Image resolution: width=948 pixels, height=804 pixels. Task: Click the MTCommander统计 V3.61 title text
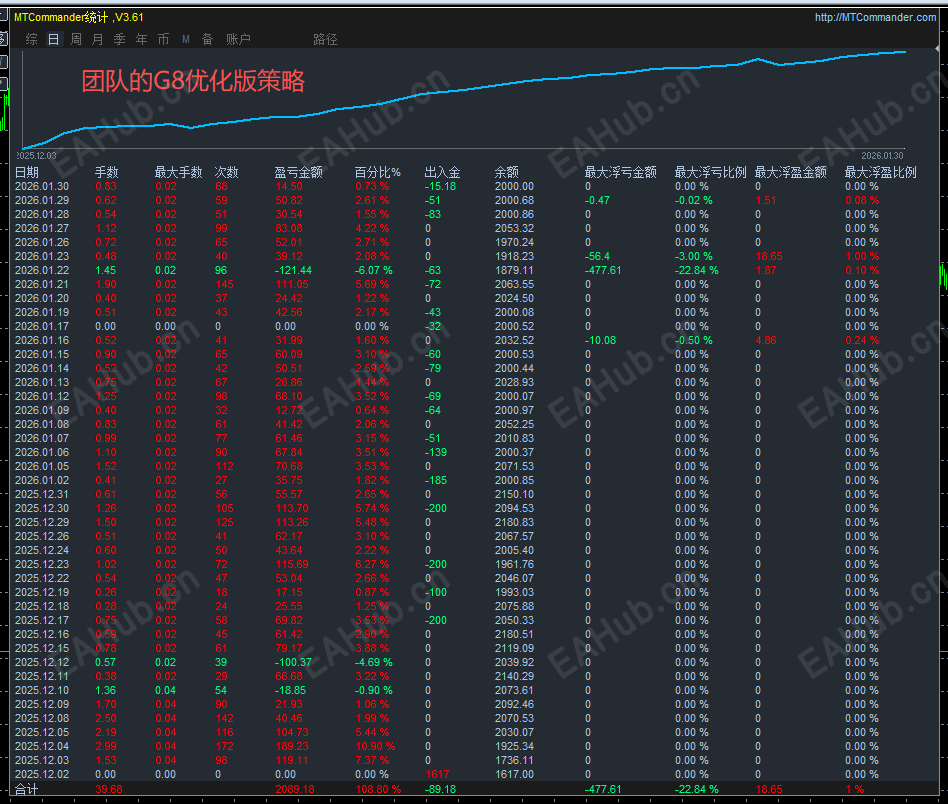79,18
